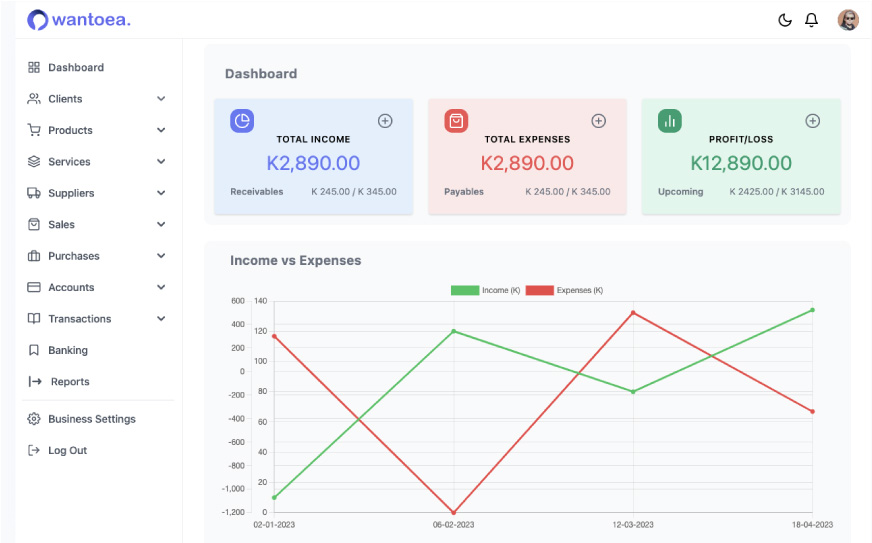Image resolution: width=872 pixels, height=543 pixels.
Task: Click Log Out in the sidebar
Action: (x=67, y=451)
